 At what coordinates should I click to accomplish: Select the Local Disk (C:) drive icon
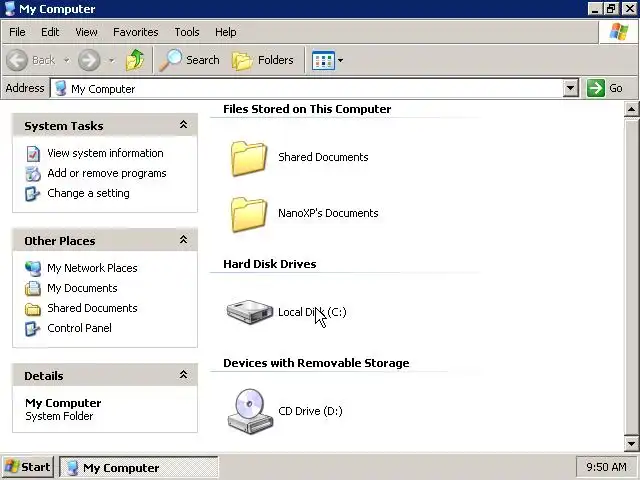coord(249,312)
